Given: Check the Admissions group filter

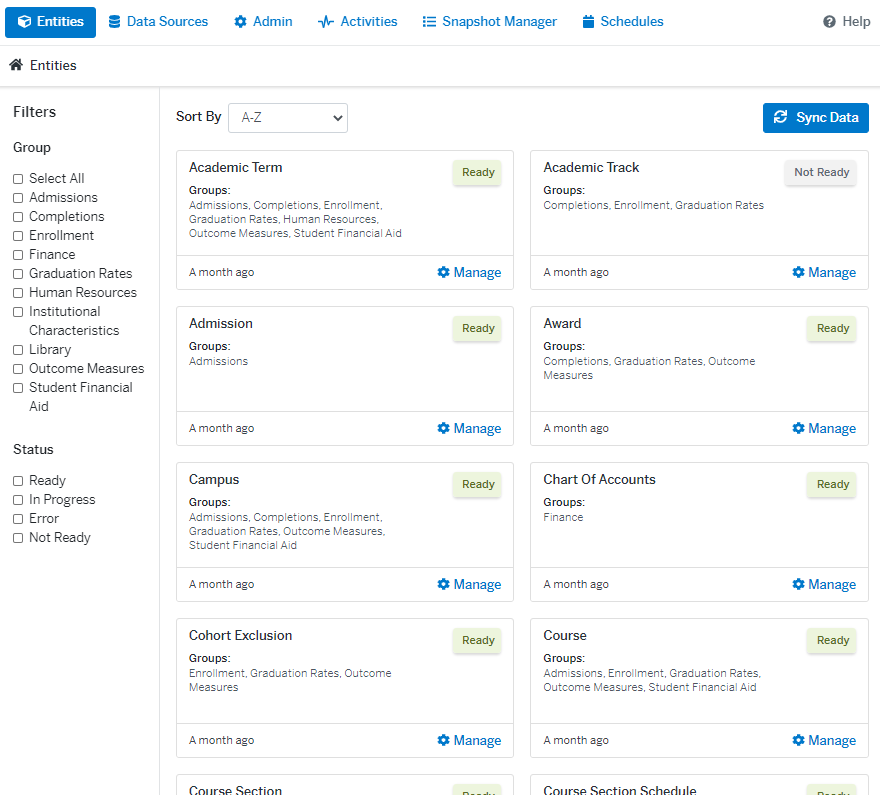Looking at the screenshot, I should pyautogui.click(x=18, y=198).
